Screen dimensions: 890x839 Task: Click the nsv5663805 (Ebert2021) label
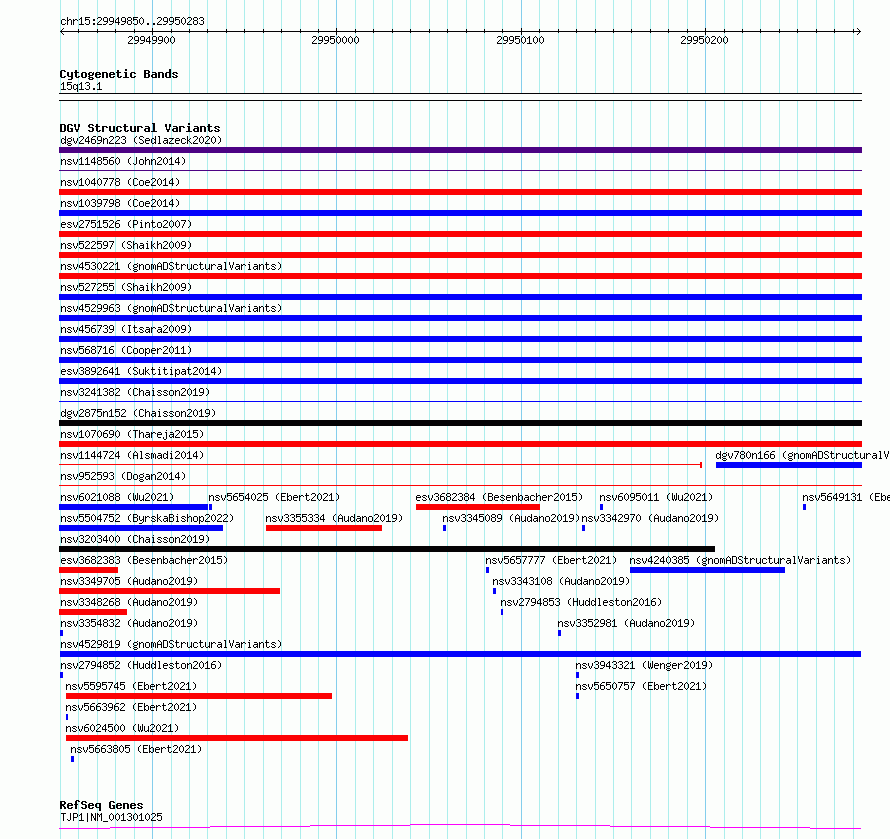(x=136, y=749)
